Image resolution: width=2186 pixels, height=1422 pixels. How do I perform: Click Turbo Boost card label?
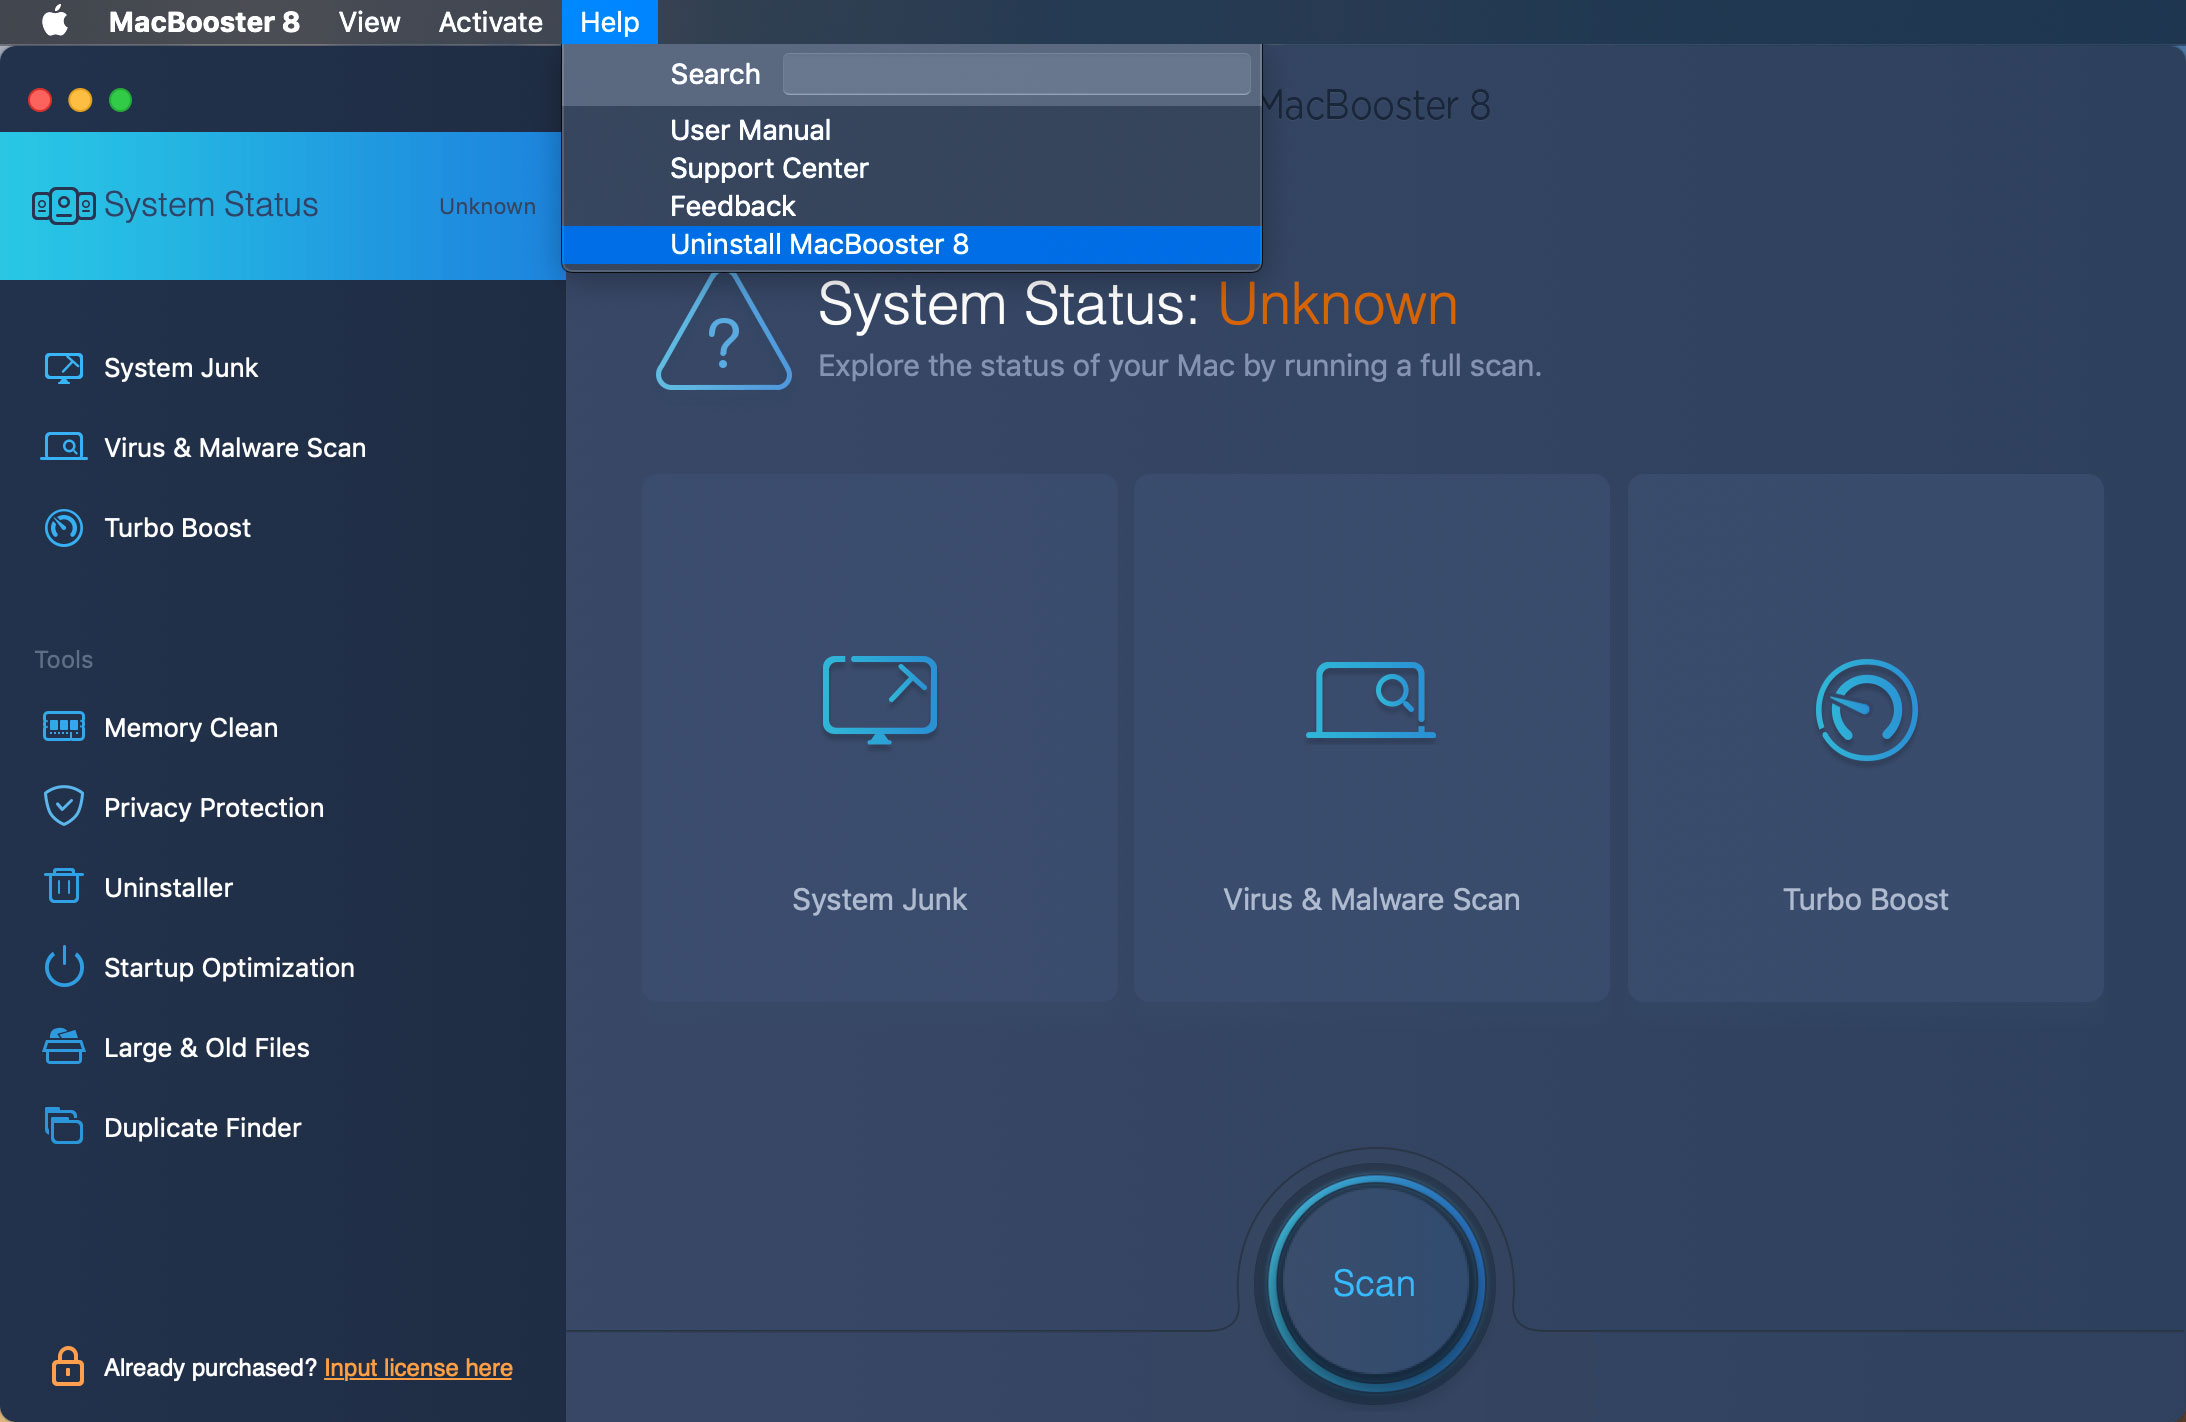coord(1866,899)
